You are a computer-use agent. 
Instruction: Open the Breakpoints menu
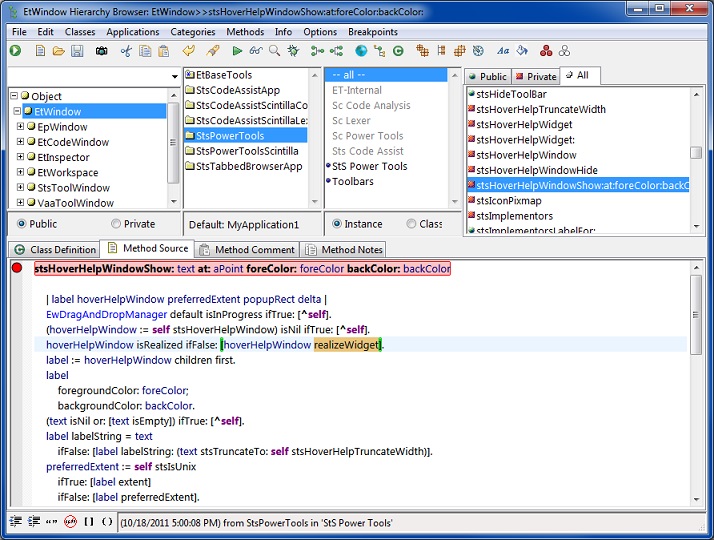click(373, 32)
